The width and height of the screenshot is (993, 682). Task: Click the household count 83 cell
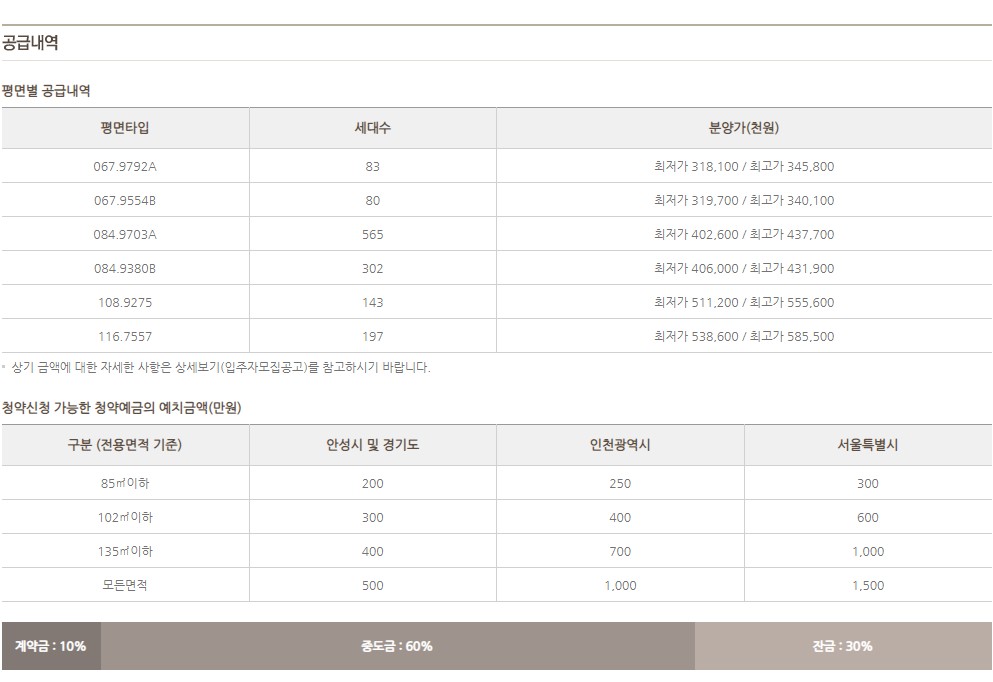pyautogui.click(x=372, y=167)
